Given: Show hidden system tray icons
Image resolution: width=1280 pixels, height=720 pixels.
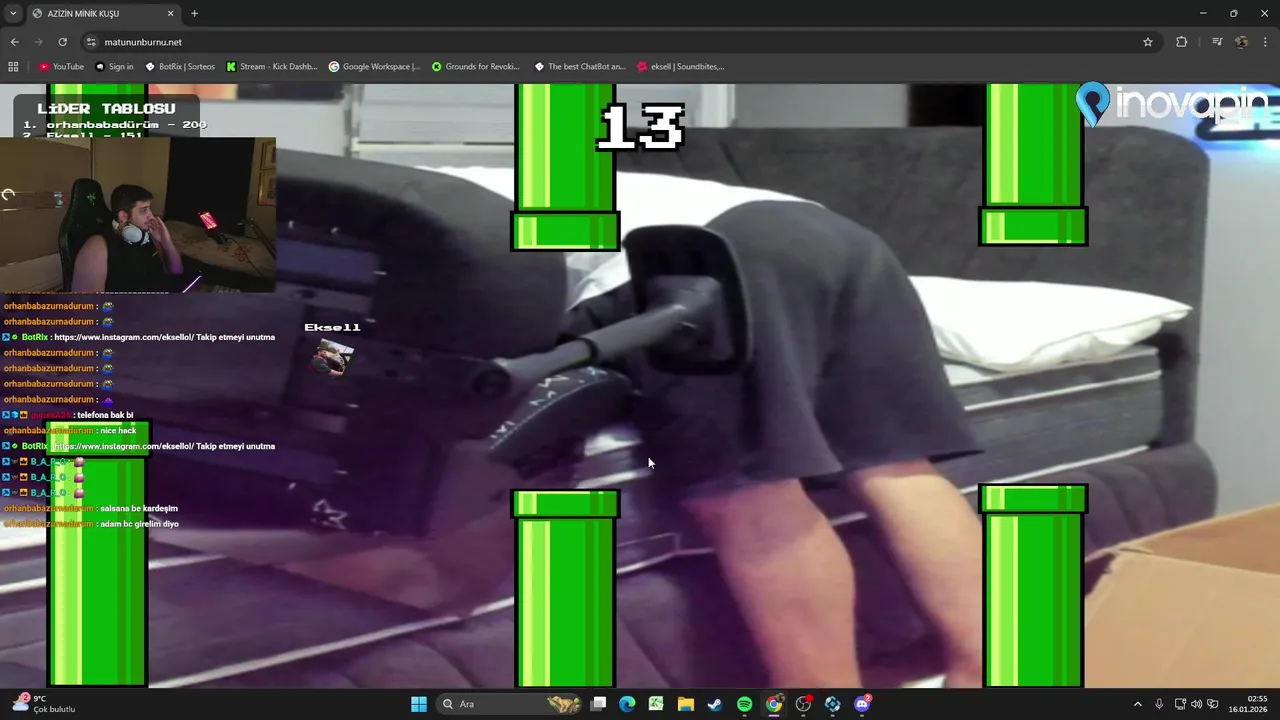Looking at the screenshot, I should pos(1137,704).
